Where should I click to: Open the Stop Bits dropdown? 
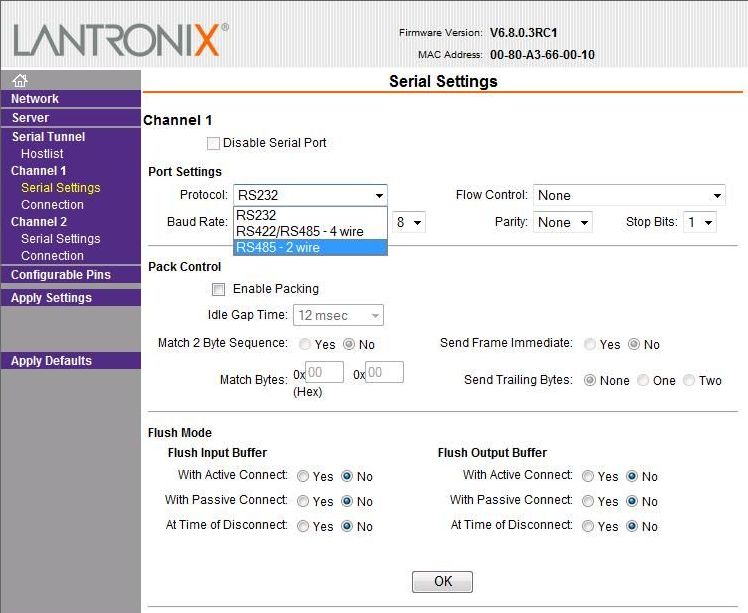coord(700,222)
